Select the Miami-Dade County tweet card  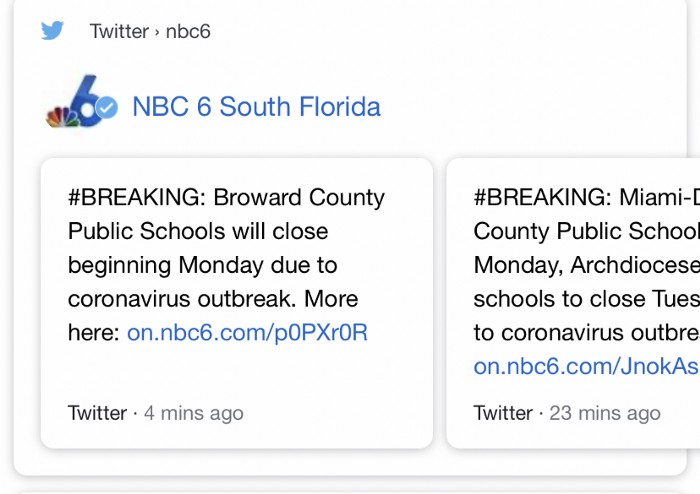(x=573, y=303)
